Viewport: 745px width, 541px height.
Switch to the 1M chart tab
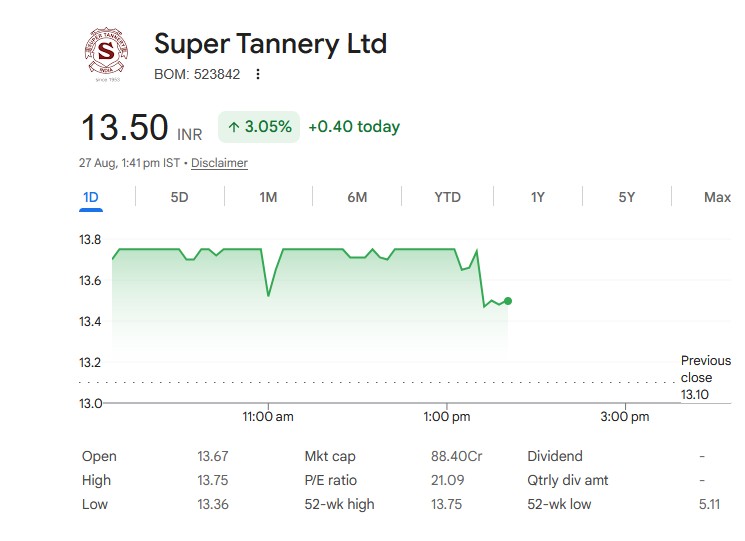point(268,197)
